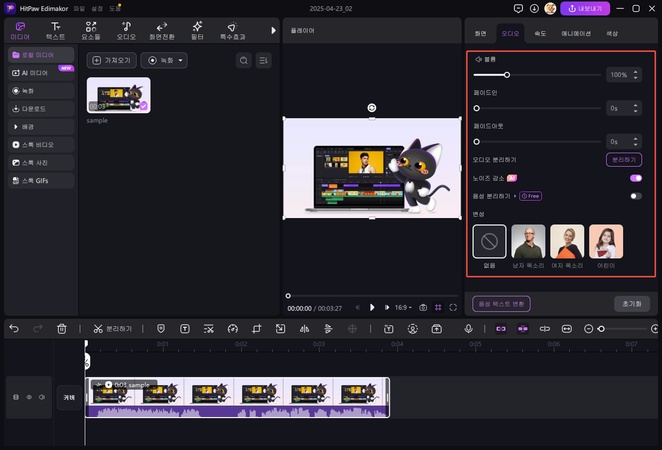Click the 볼륨 slider handle
Screen dimensions: 662x450
point(507,75)
